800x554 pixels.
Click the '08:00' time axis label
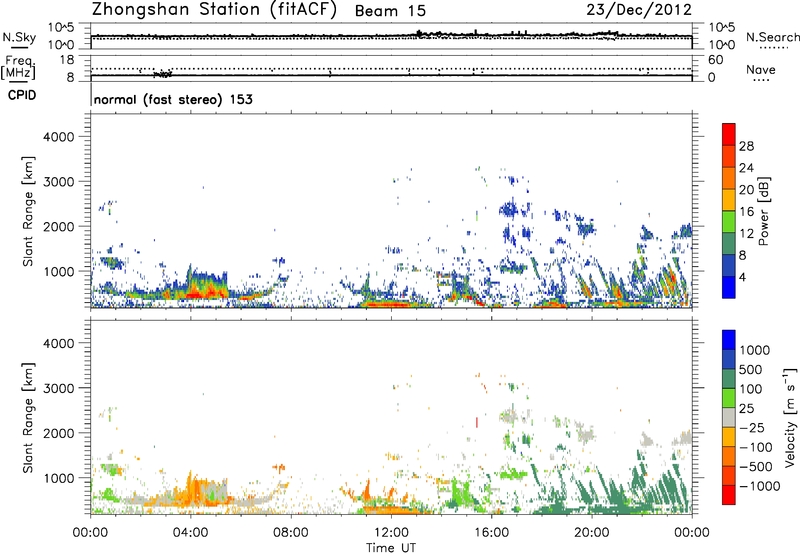pyautogui.click(x=291, y=533)
